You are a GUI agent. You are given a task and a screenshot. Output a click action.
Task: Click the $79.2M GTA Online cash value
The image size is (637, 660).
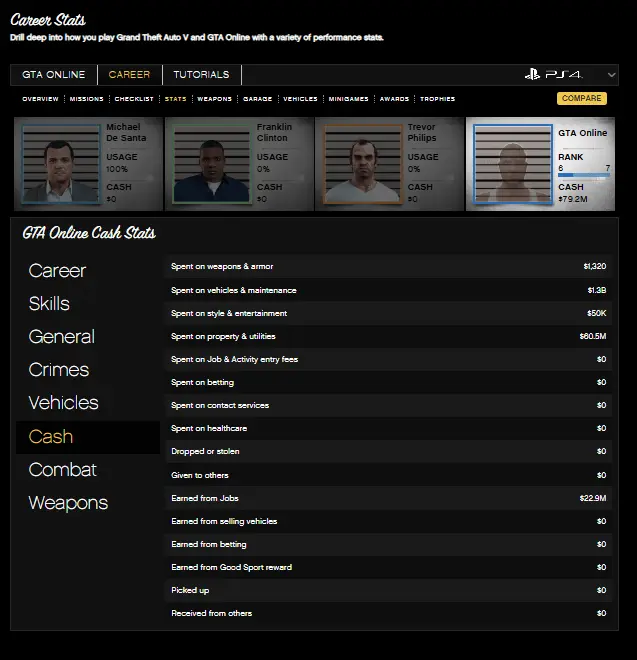click(573, 199)
